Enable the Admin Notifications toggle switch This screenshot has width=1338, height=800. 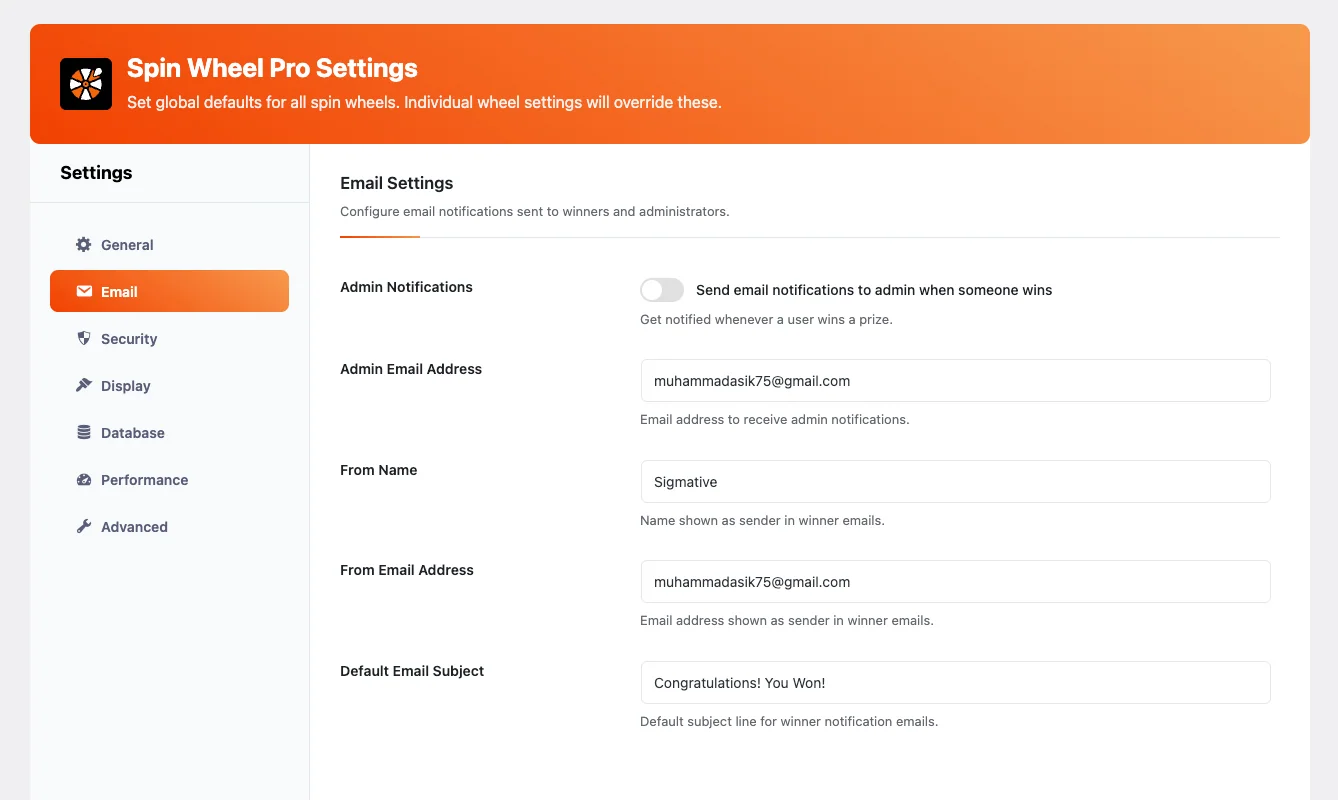(661, 289)
